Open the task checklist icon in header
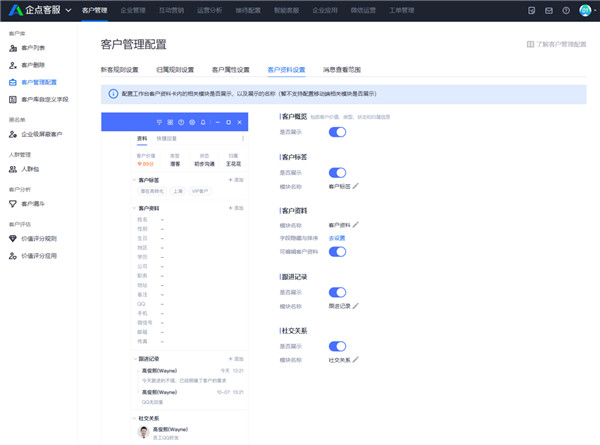Viewport: 600px width, 445px height. pos(532,11)
